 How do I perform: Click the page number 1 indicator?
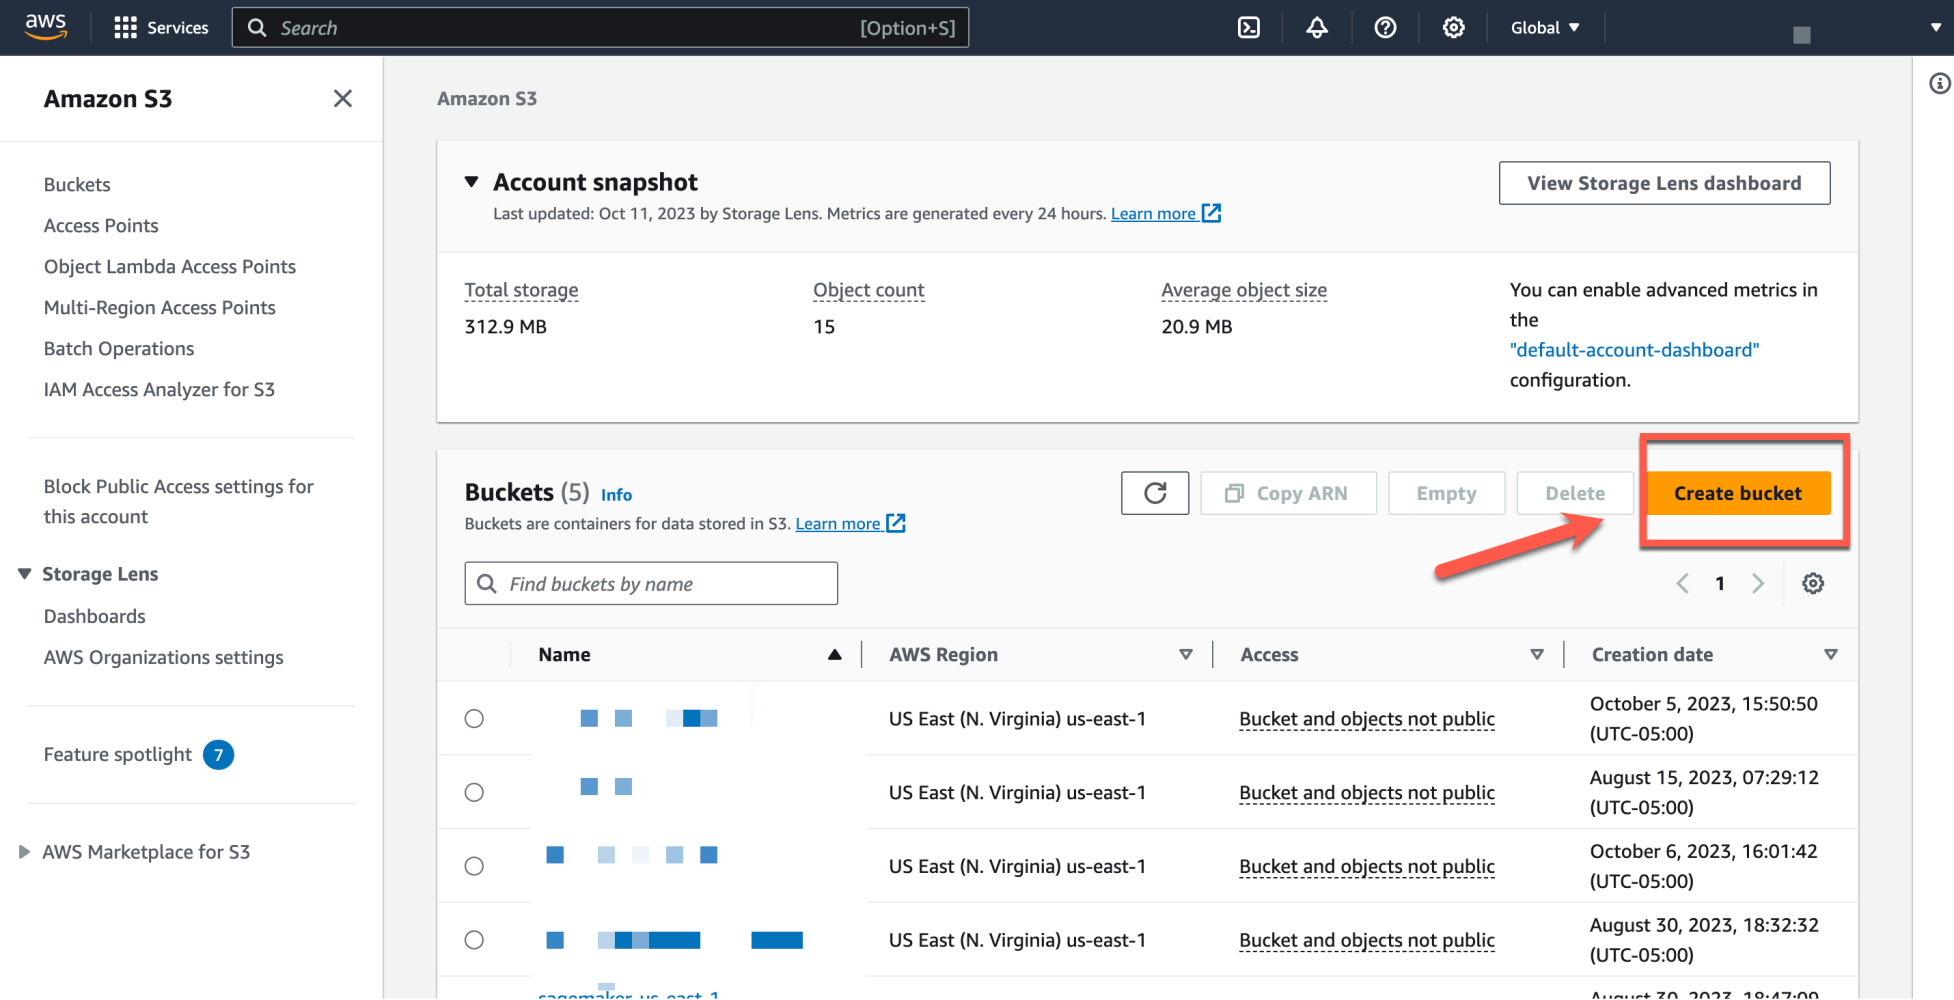1720,583
